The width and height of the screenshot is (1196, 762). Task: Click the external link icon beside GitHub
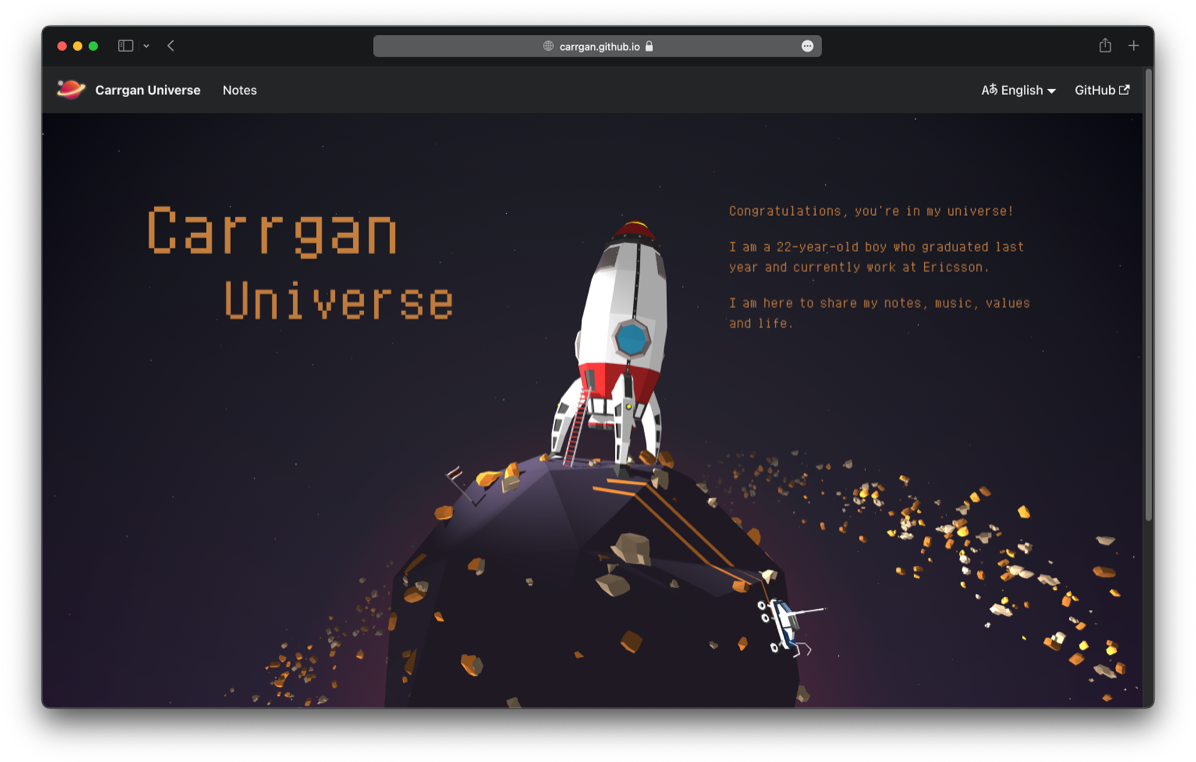click(1124, 90)
